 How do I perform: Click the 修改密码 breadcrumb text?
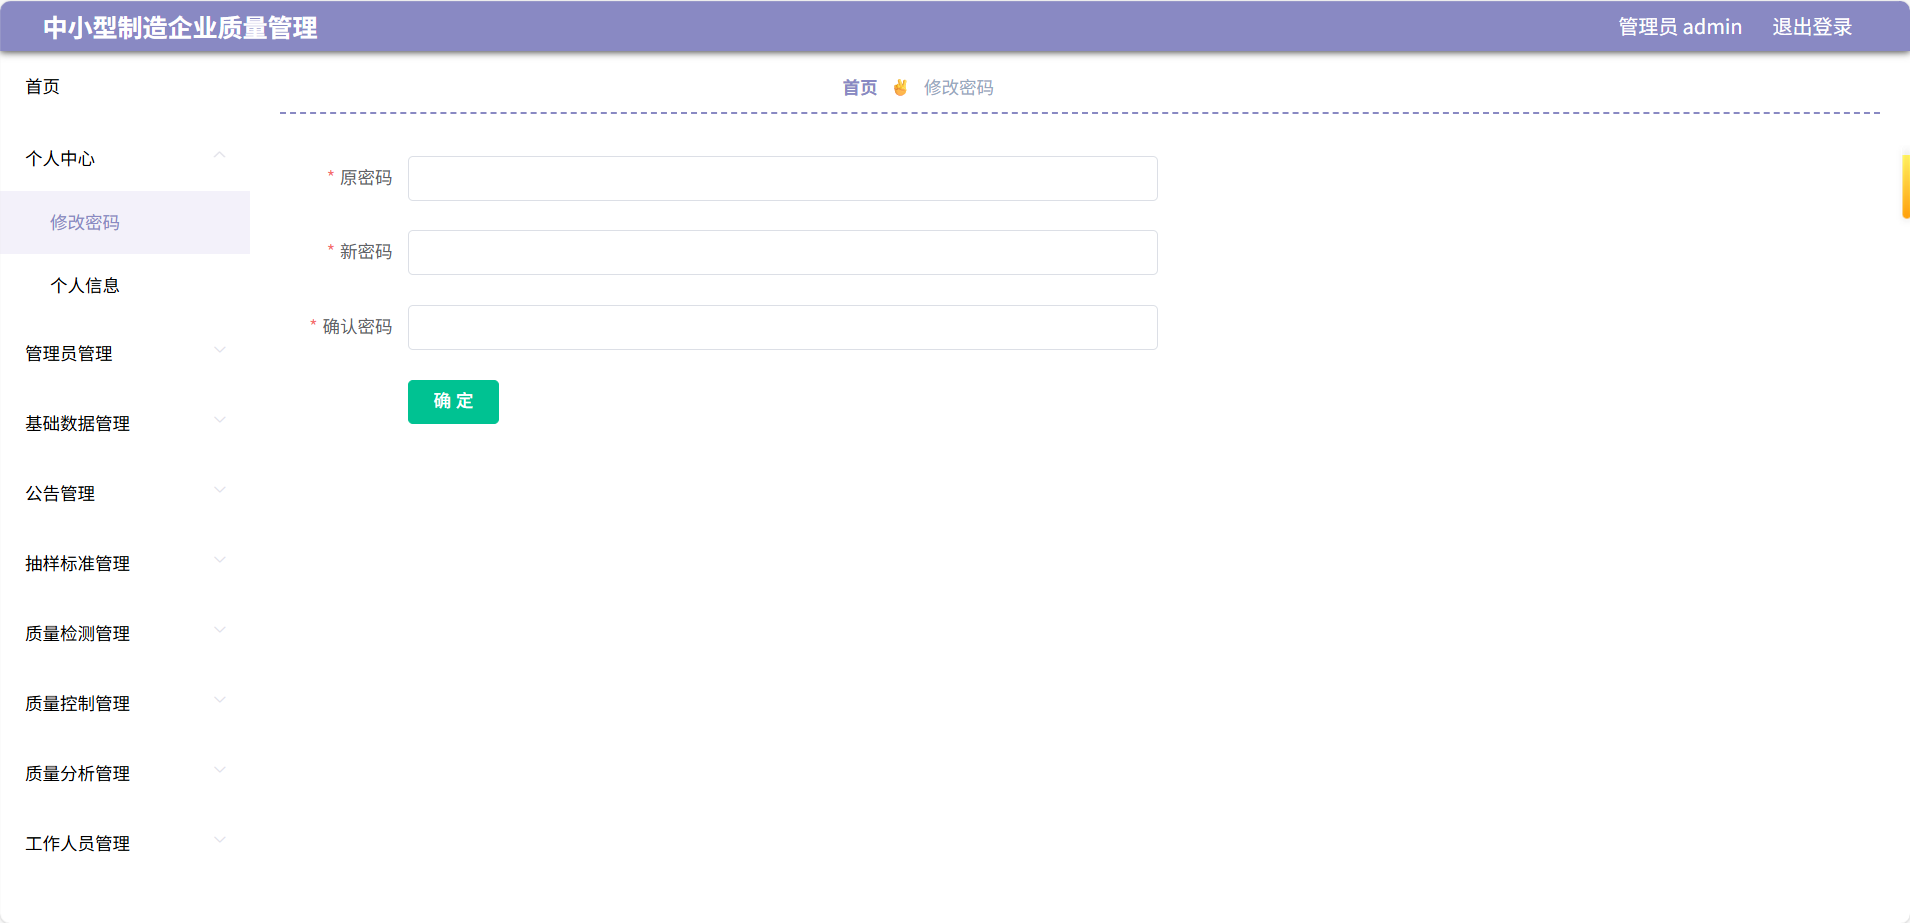958,88
